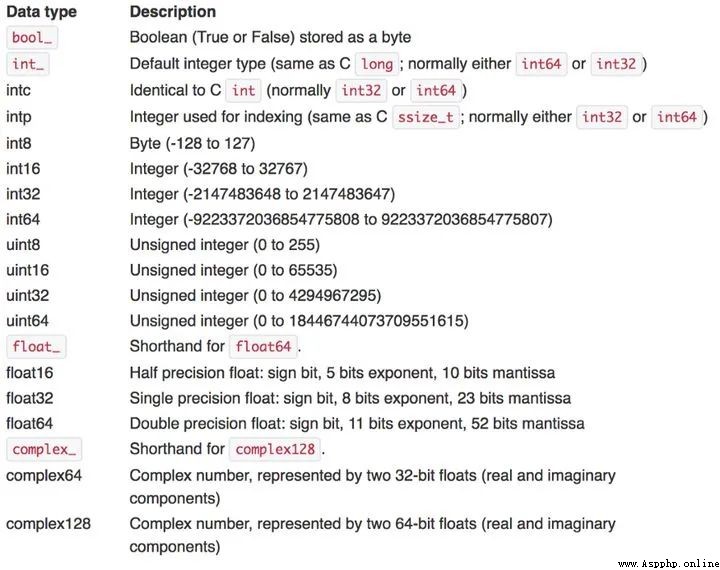720x570 pixels.
Task: Click the complex64 data type cell
Action: (44, 475)
